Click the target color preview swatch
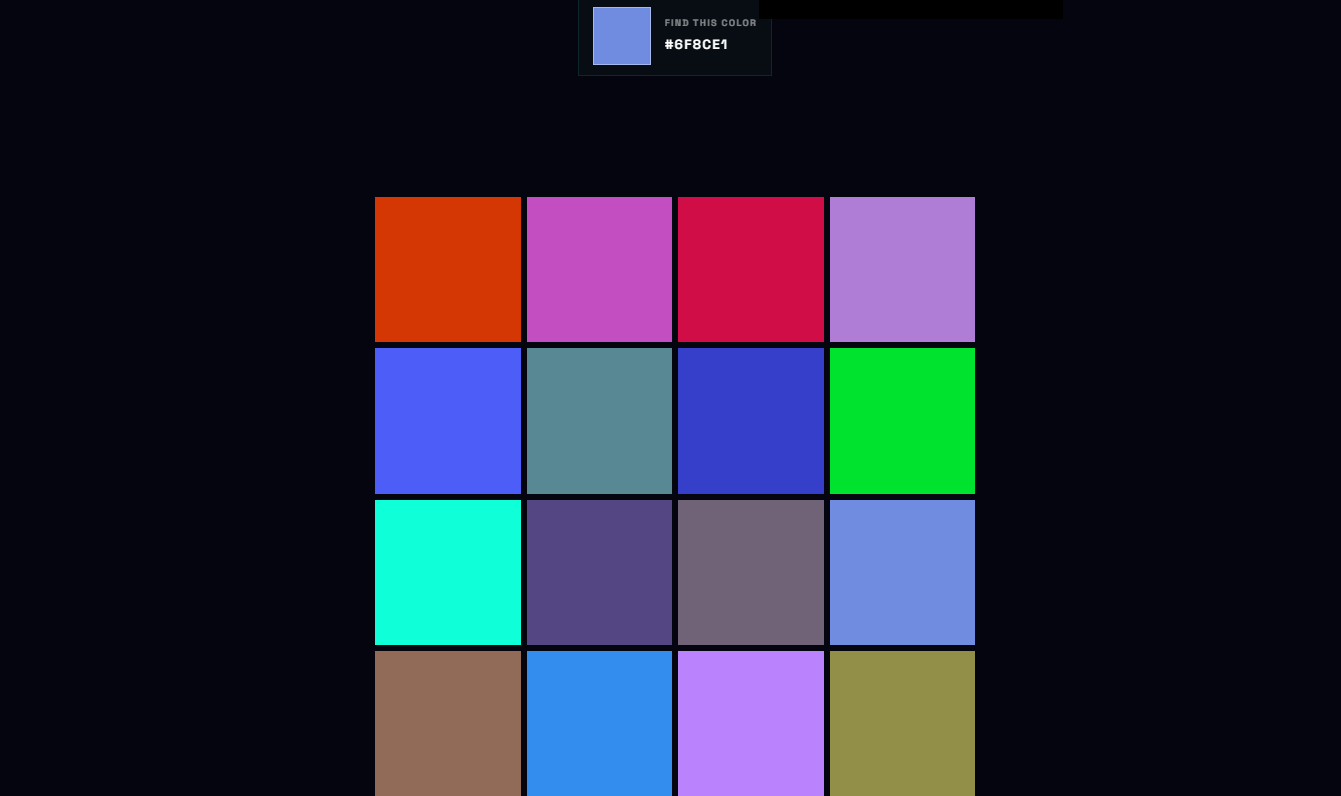The width and height of the screenshot is (1341, 796). tap(622, 36)
